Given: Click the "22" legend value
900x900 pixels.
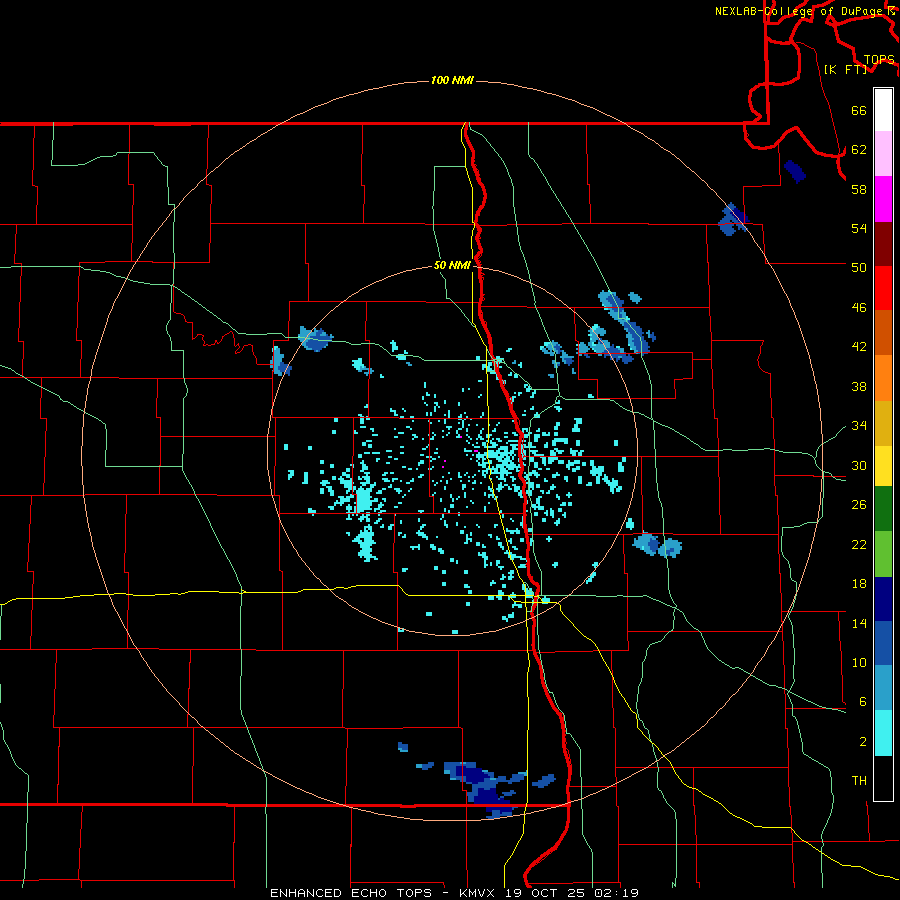Looking at the screenshot, I should [859, 544].
